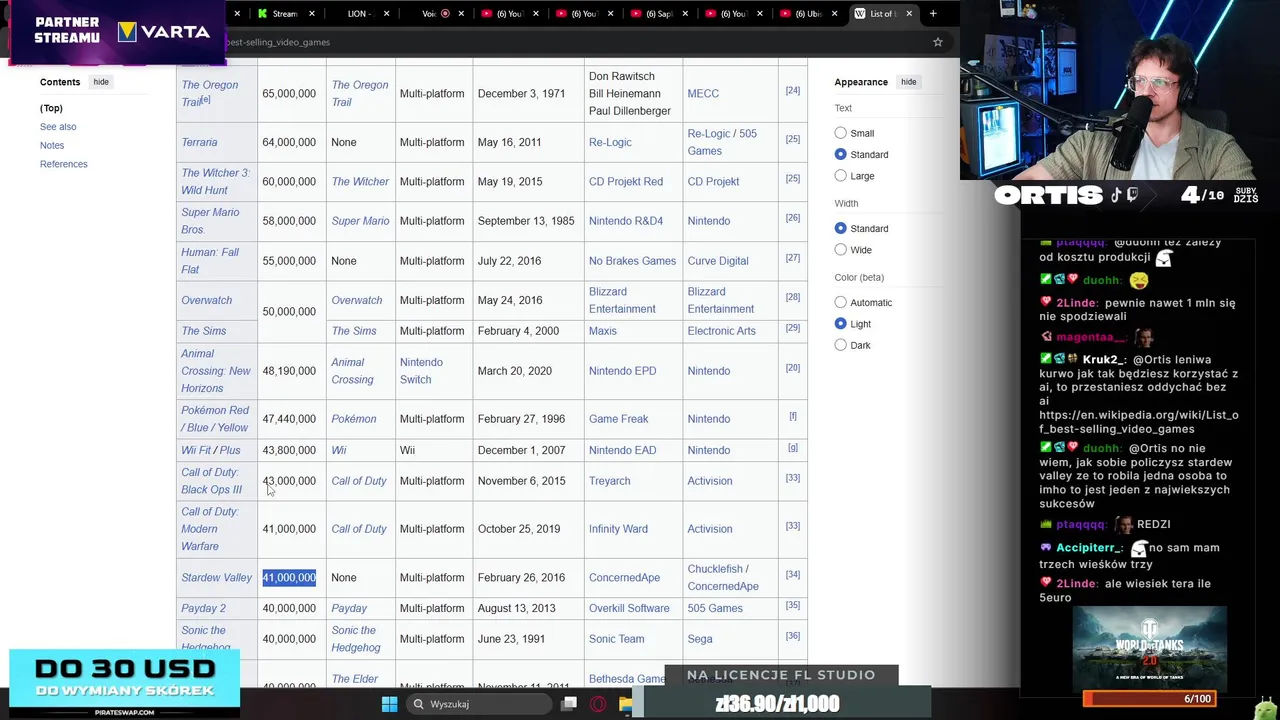Click the 6/100 progress bar in overlay
The image size is (1280, 720).
point(1149,699)
